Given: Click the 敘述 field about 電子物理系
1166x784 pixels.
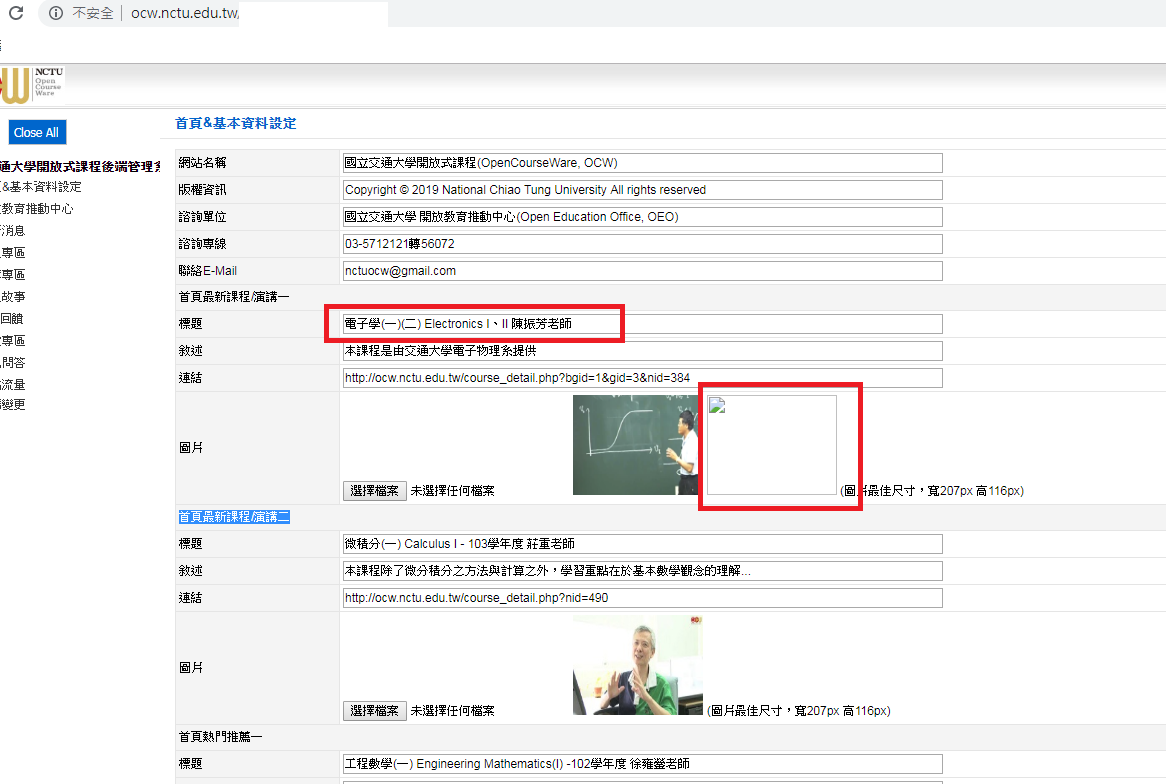Looking at the screenshot, I should pos(642,350).
